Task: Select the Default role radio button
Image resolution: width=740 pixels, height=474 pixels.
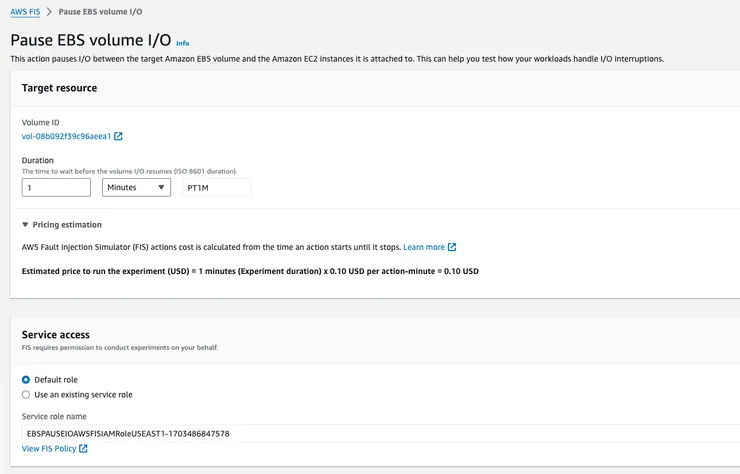Action: (x=26, y=380)
